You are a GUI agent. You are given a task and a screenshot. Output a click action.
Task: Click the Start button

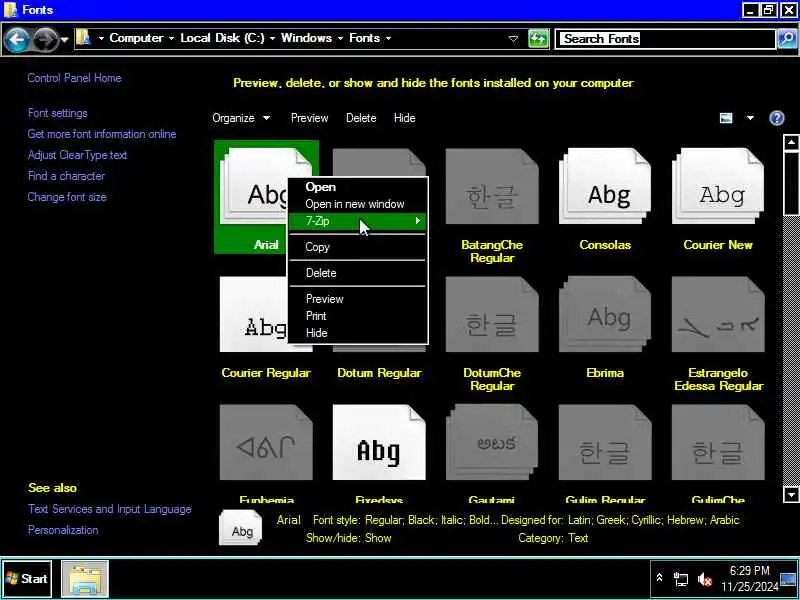click(x=27, y=579)
